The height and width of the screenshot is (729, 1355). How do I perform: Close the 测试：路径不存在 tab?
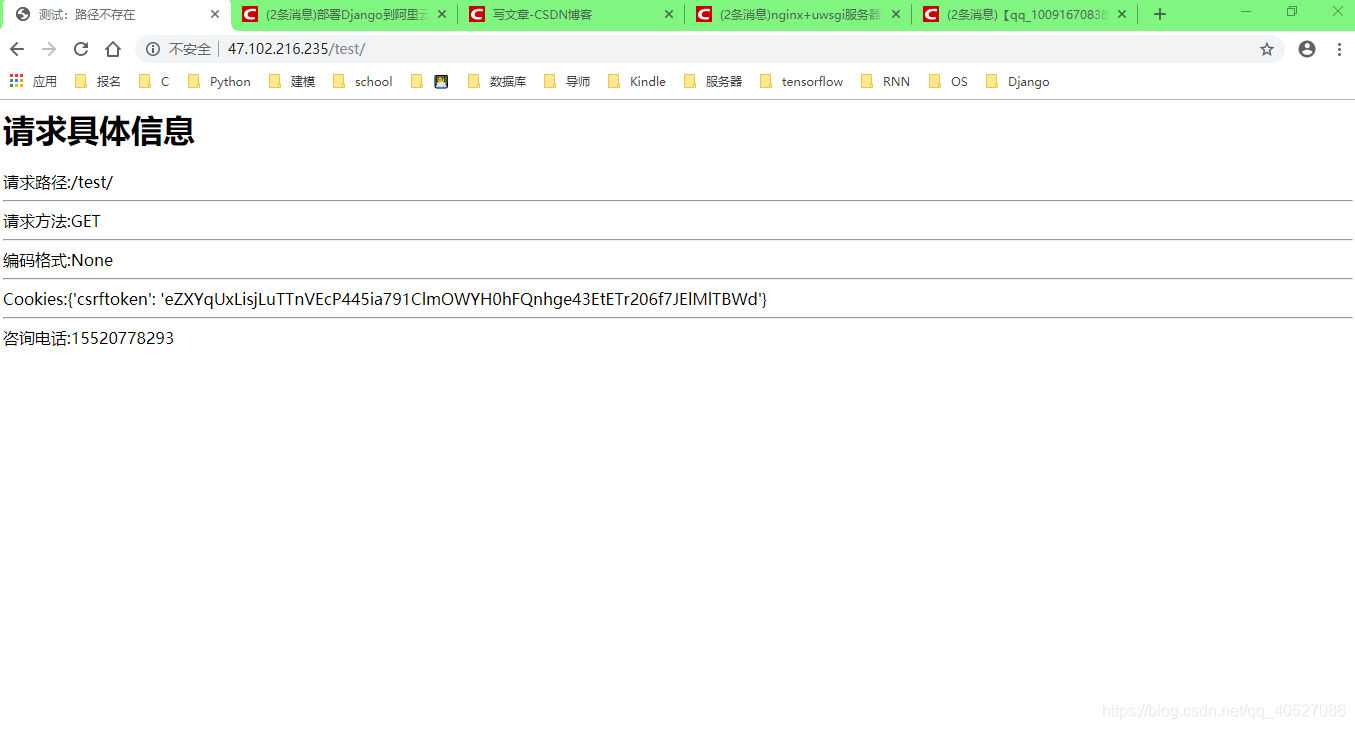214,14
